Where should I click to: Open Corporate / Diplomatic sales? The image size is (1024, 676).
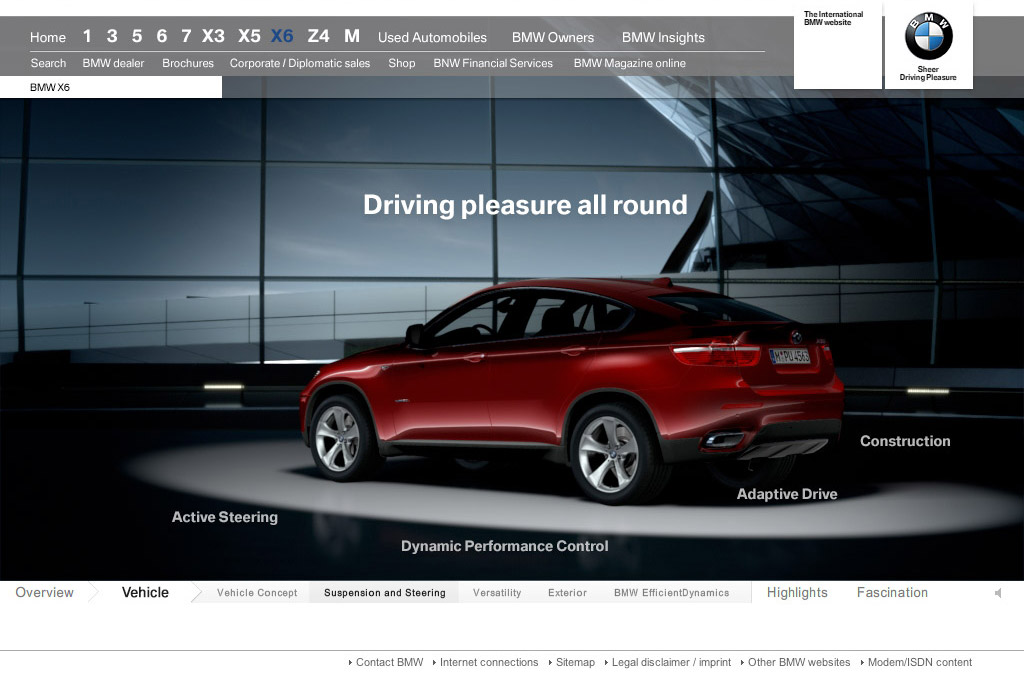click(x=300, y=63)
